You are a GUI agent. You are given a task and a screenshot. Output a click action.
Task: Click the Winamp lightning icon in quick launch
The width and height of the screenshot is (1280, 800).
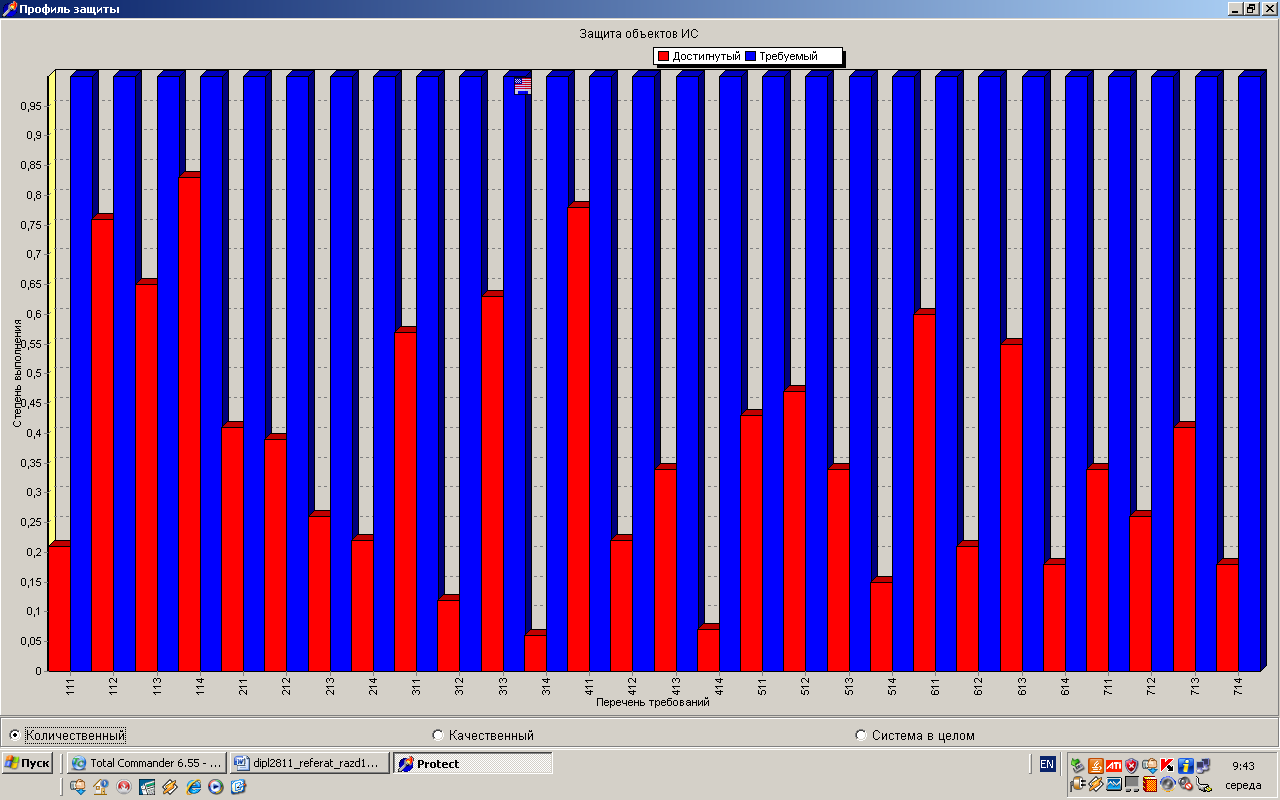[170, 786]
